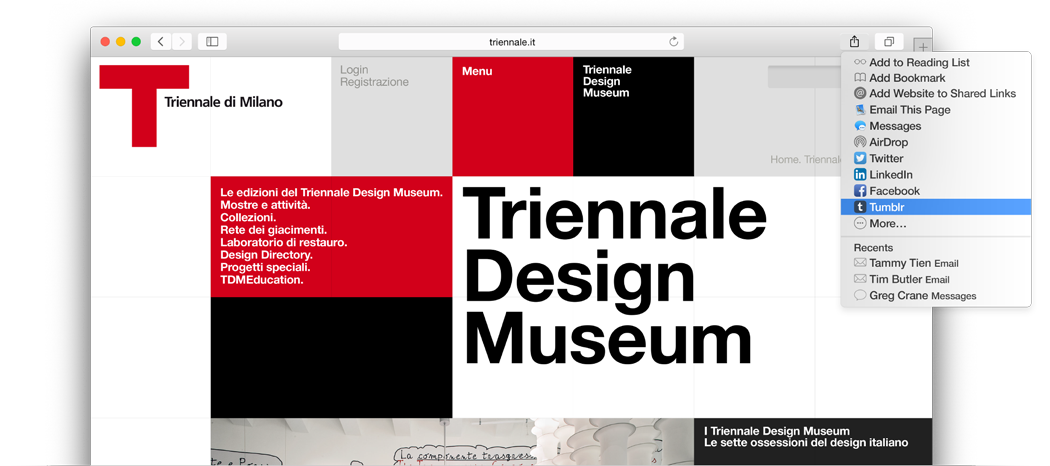Open the Share toolbar button
The width and height of the screenshot is (1050, 466).
[854, 42]
